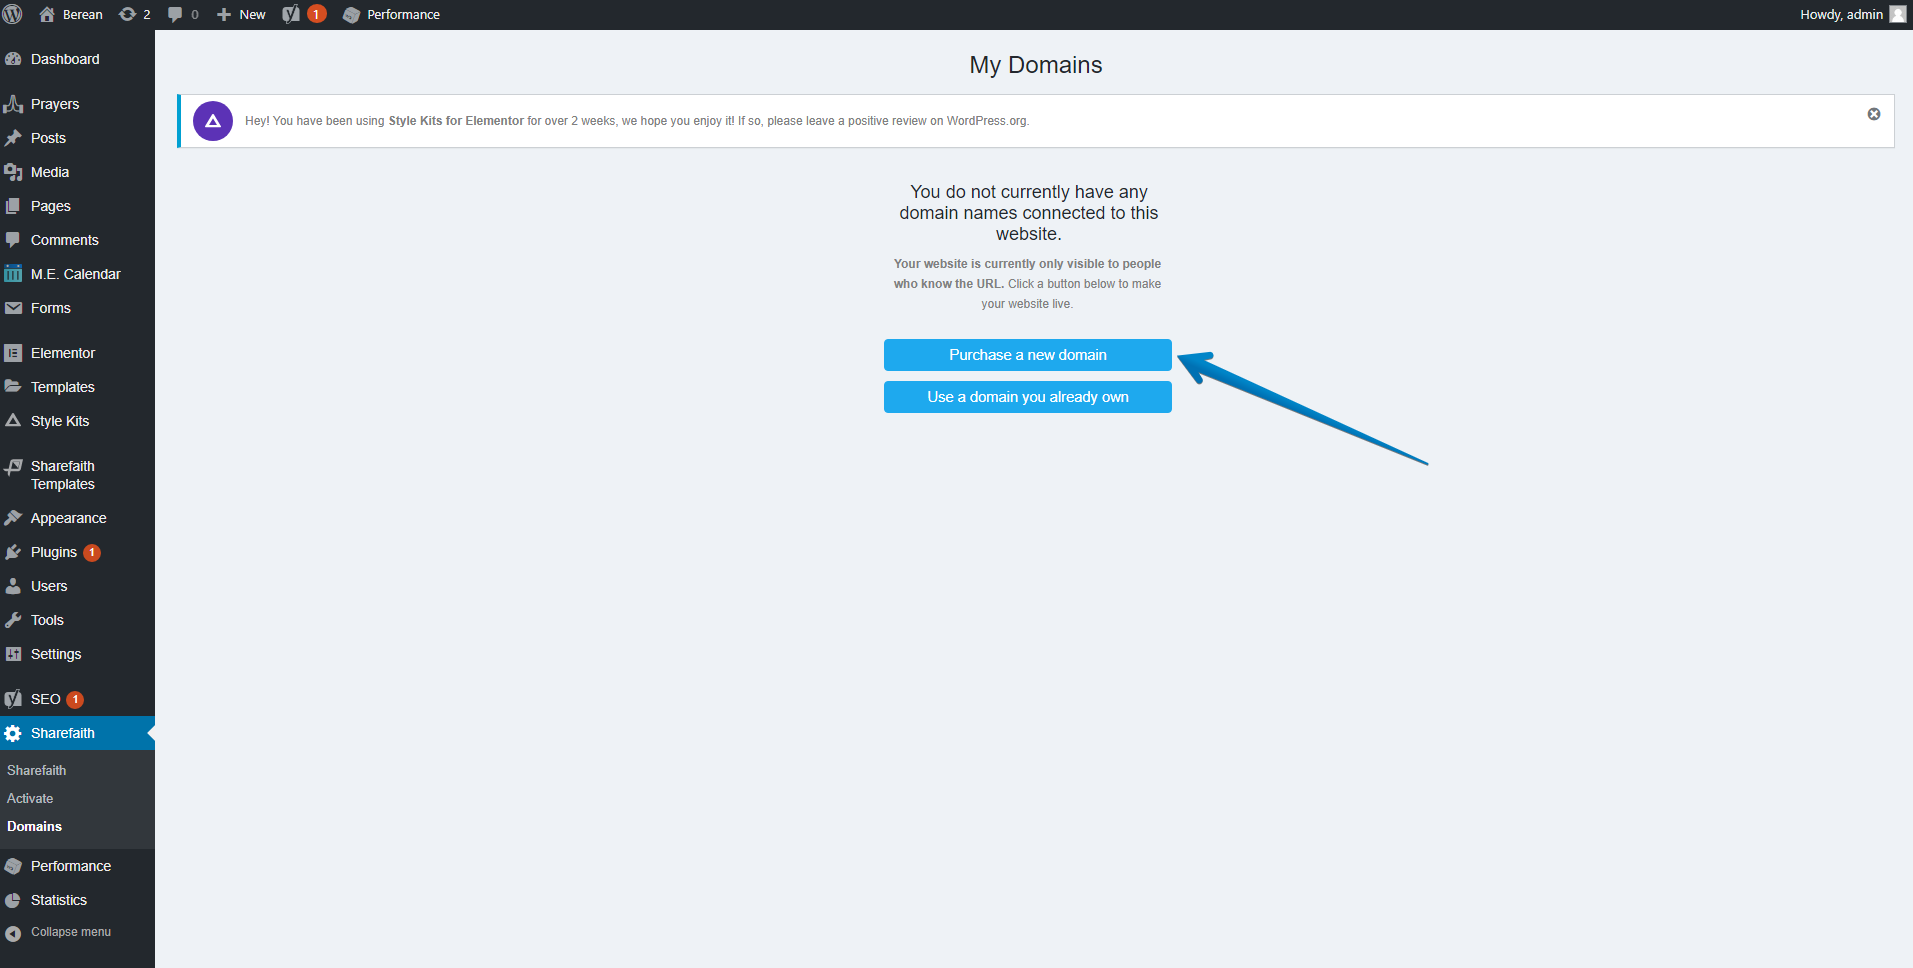
Task: Open the Berean site home link
Action: pyautogui.click(x=71, y=14)
